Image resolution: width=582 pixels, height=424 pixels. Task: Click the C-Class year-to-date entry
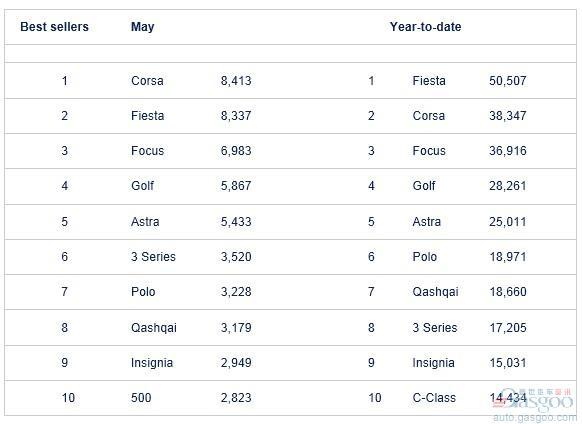coord(434,398)
